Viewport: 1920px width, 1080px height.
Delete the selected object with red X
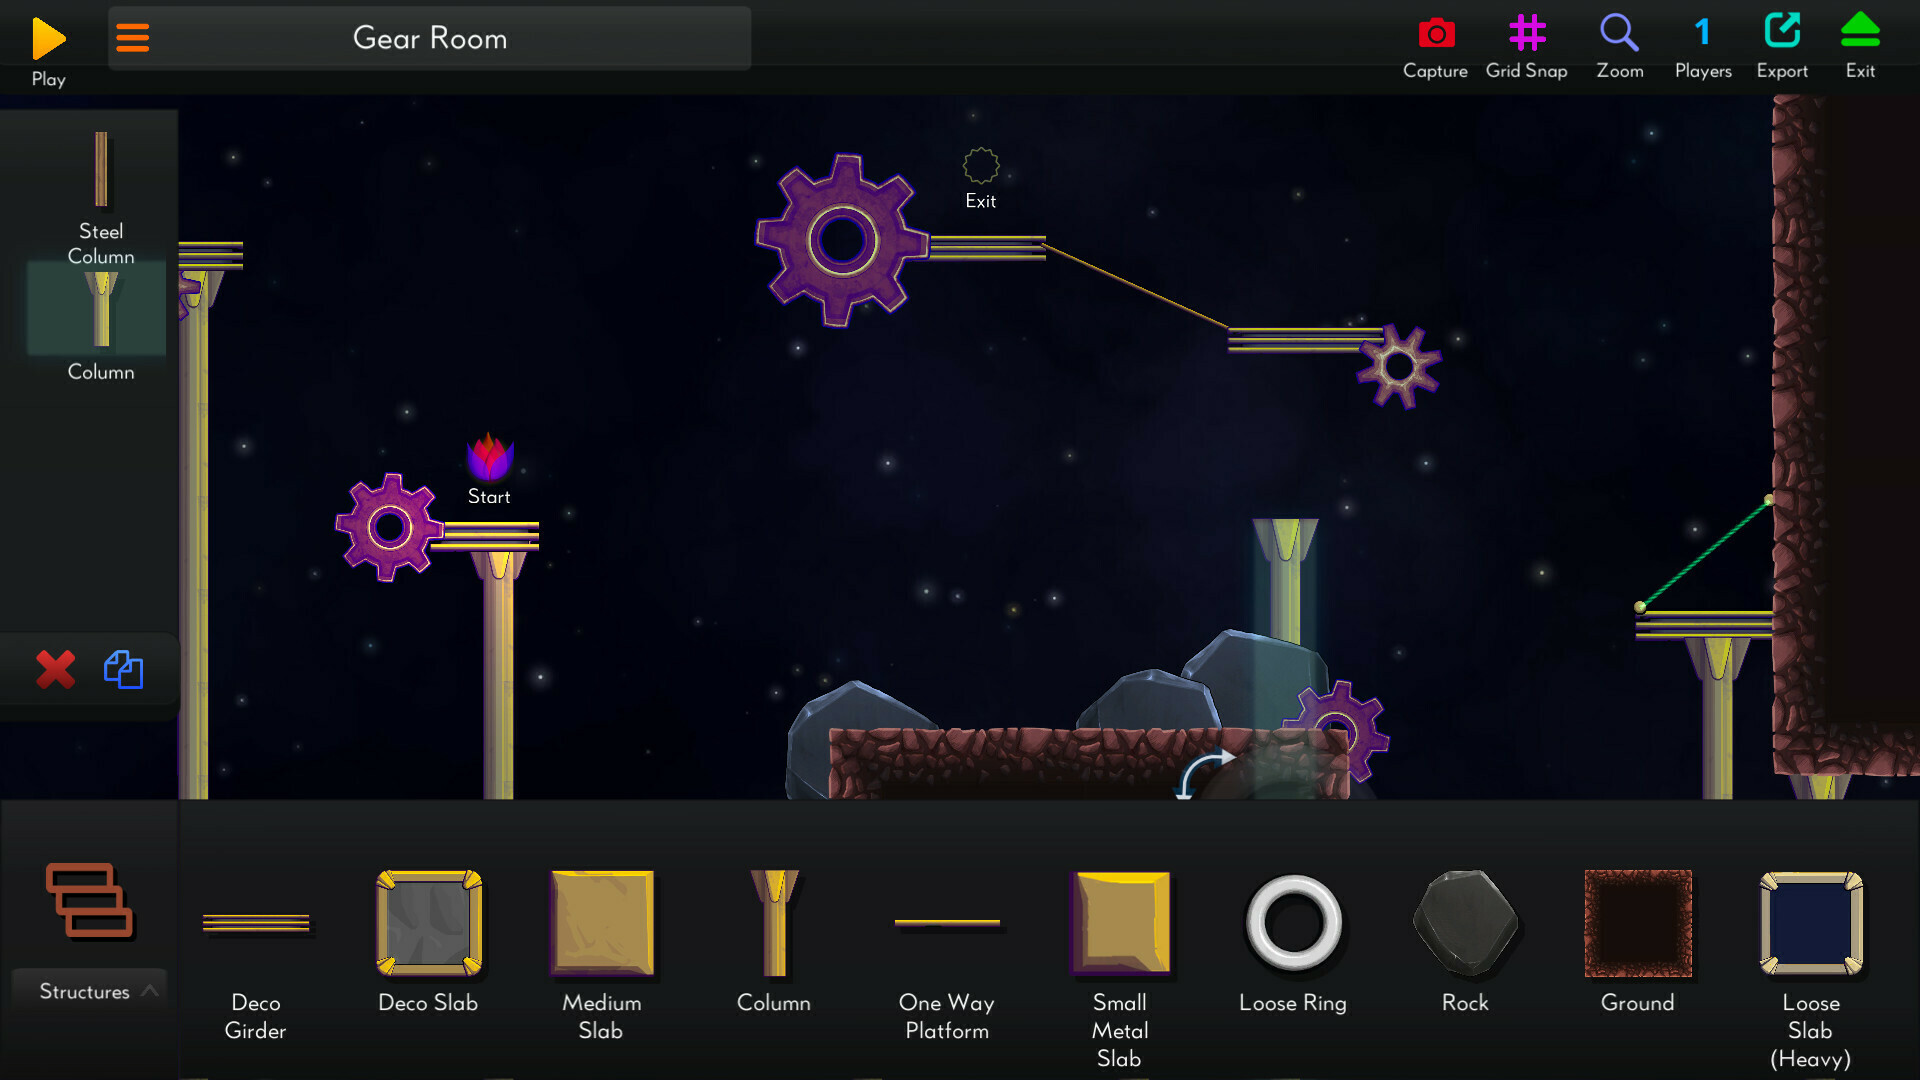(55, 670)
